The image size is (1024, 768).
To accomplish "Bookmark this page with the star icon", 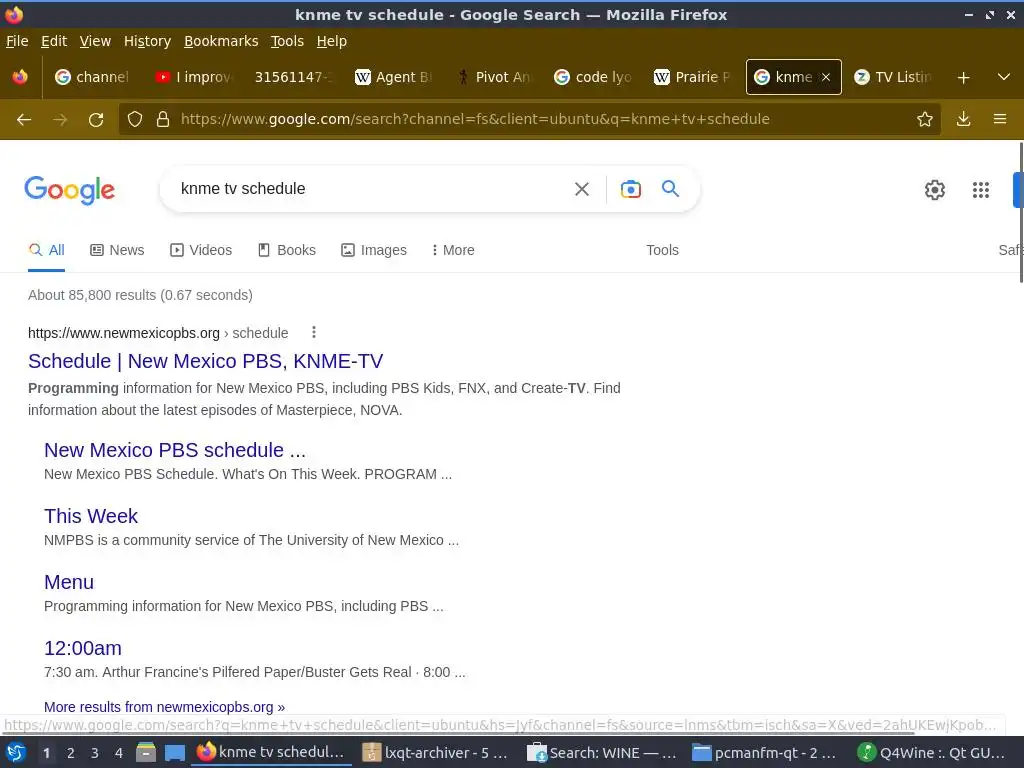I will 925,119.
